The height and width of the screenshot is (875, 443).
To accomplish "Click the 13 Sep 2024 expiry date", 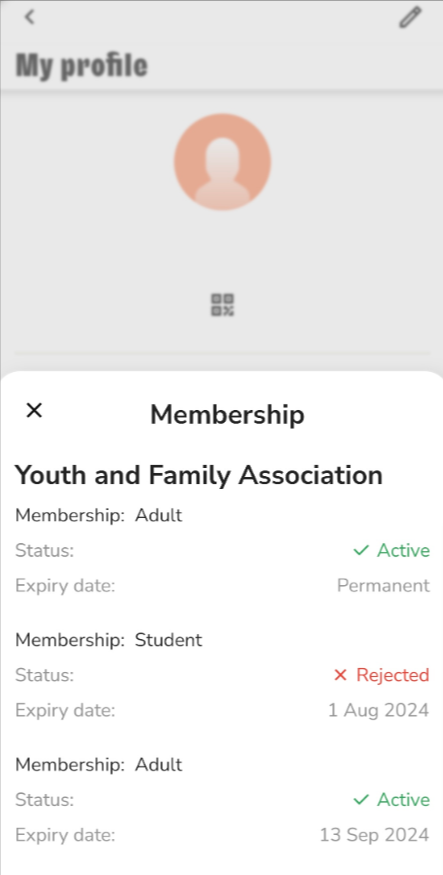I will 374,835.
